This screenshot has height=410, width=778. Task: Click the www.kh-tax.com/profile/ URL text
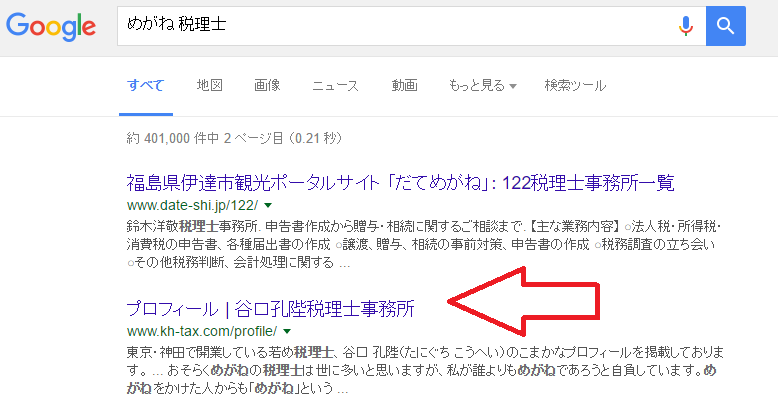[202, 331]
